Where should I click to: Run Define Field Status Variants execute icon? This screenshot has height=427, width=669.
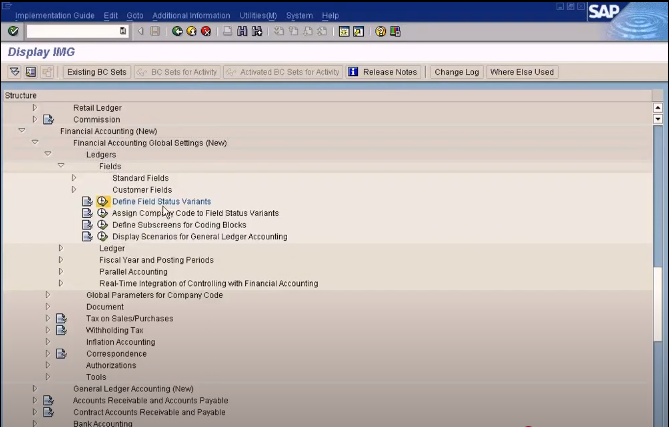(102, 201)
